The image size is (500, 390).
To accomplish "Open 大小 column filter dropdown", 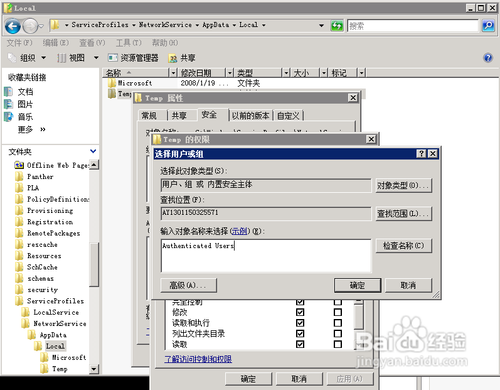I will pos(323,72).
